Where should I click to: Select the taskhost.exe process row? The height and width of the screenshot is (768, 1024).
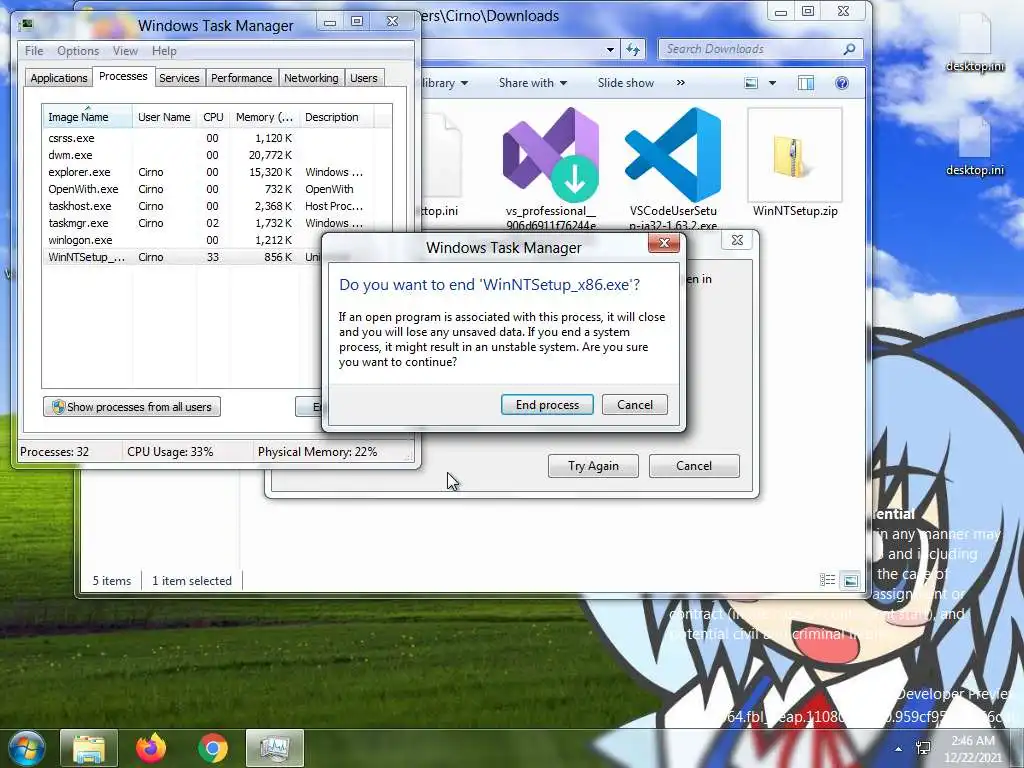point(217,206)
